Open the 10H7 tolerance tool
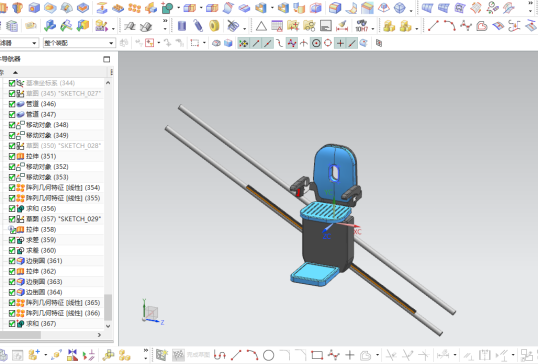This screenshot has width=538, height=364. coord(361,26)
